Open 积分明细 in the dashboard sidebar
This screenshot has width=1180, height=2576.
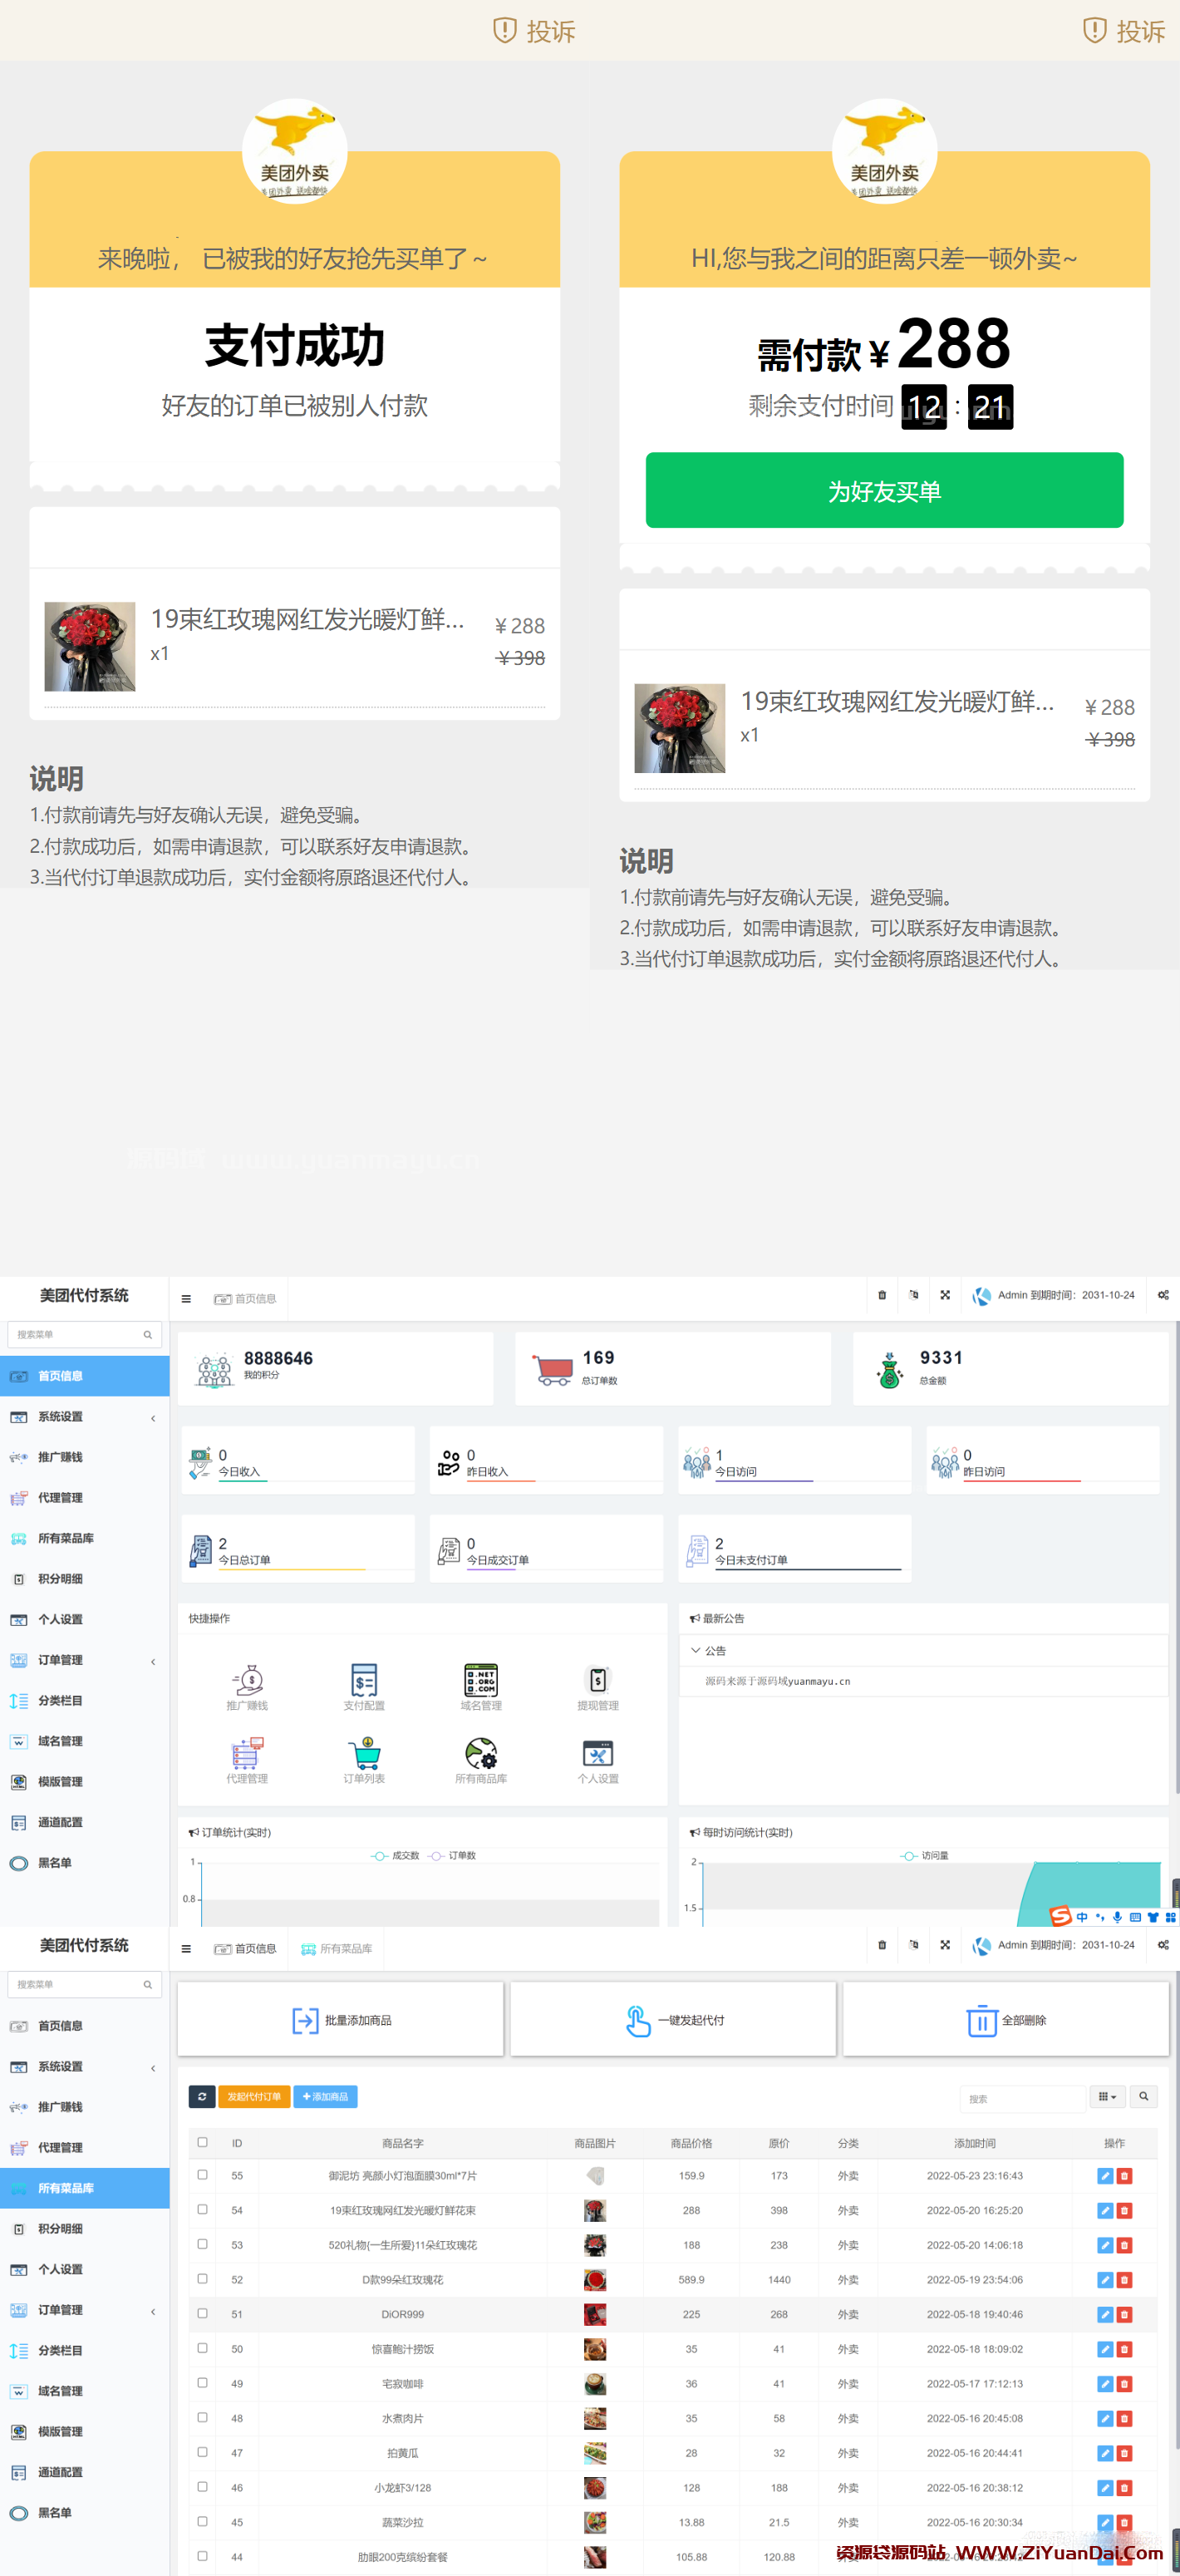point(85,1579)
